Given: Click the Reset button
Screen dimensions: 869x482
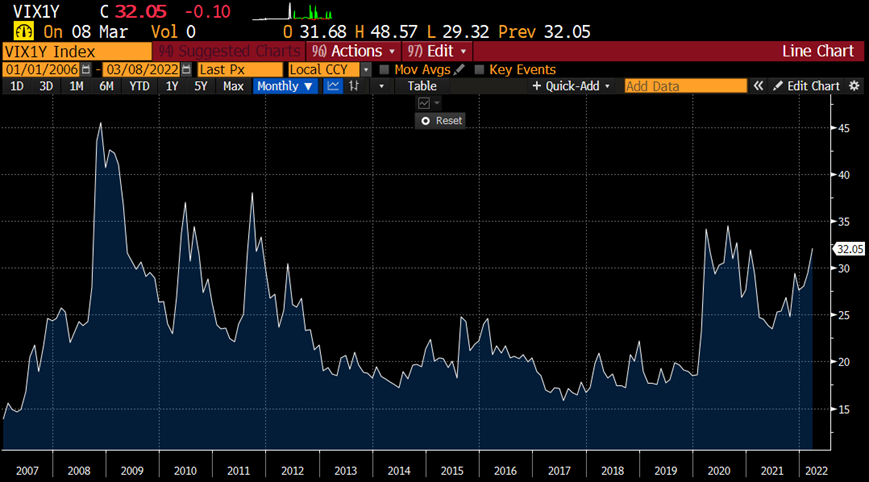Looking at the screenshot, I should click(x=441, y=120).
